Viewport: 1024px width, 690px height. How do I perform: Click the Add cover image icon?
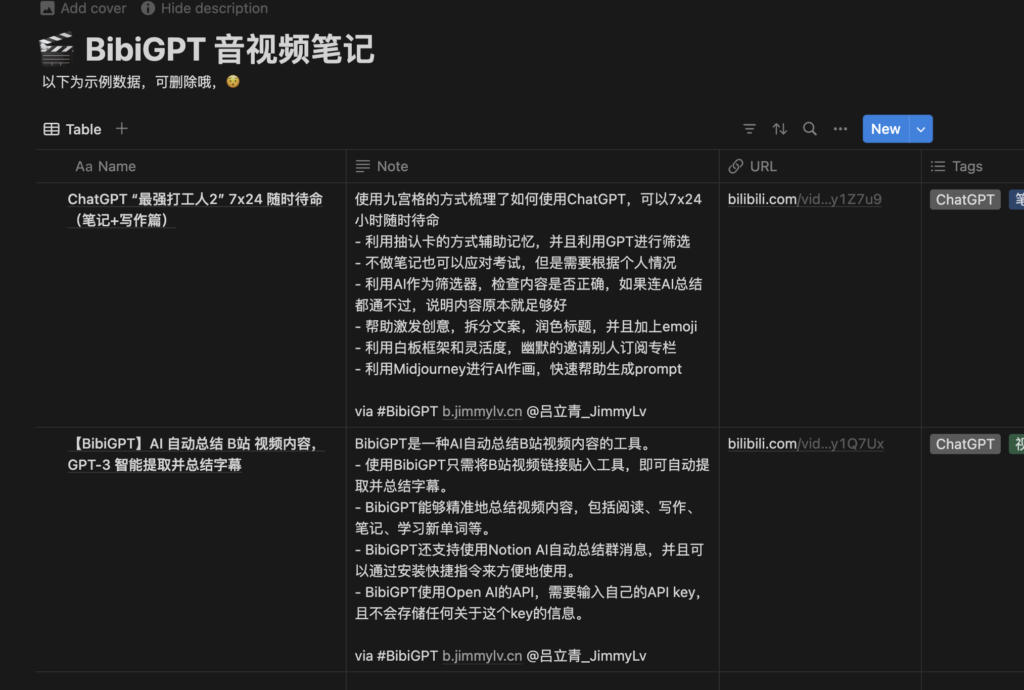47,8
